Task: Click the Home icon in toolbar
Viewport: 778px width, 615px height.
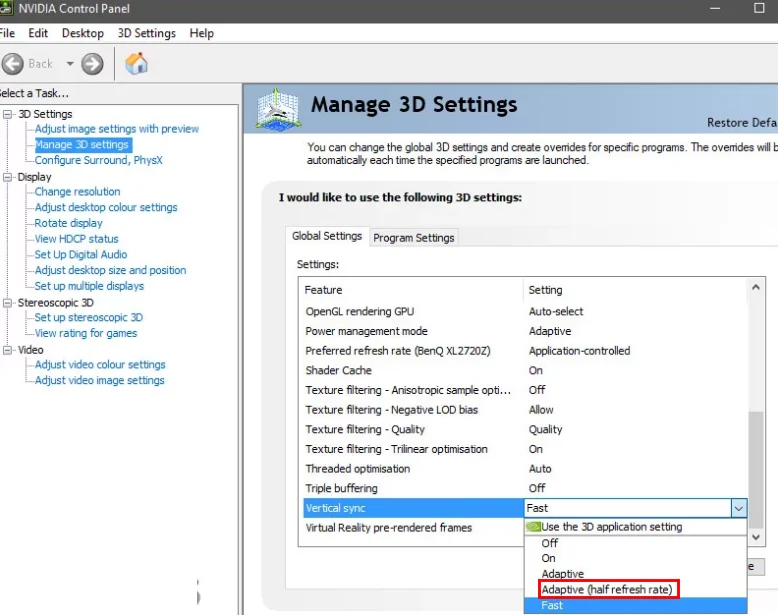Action: tap(136, 64)
